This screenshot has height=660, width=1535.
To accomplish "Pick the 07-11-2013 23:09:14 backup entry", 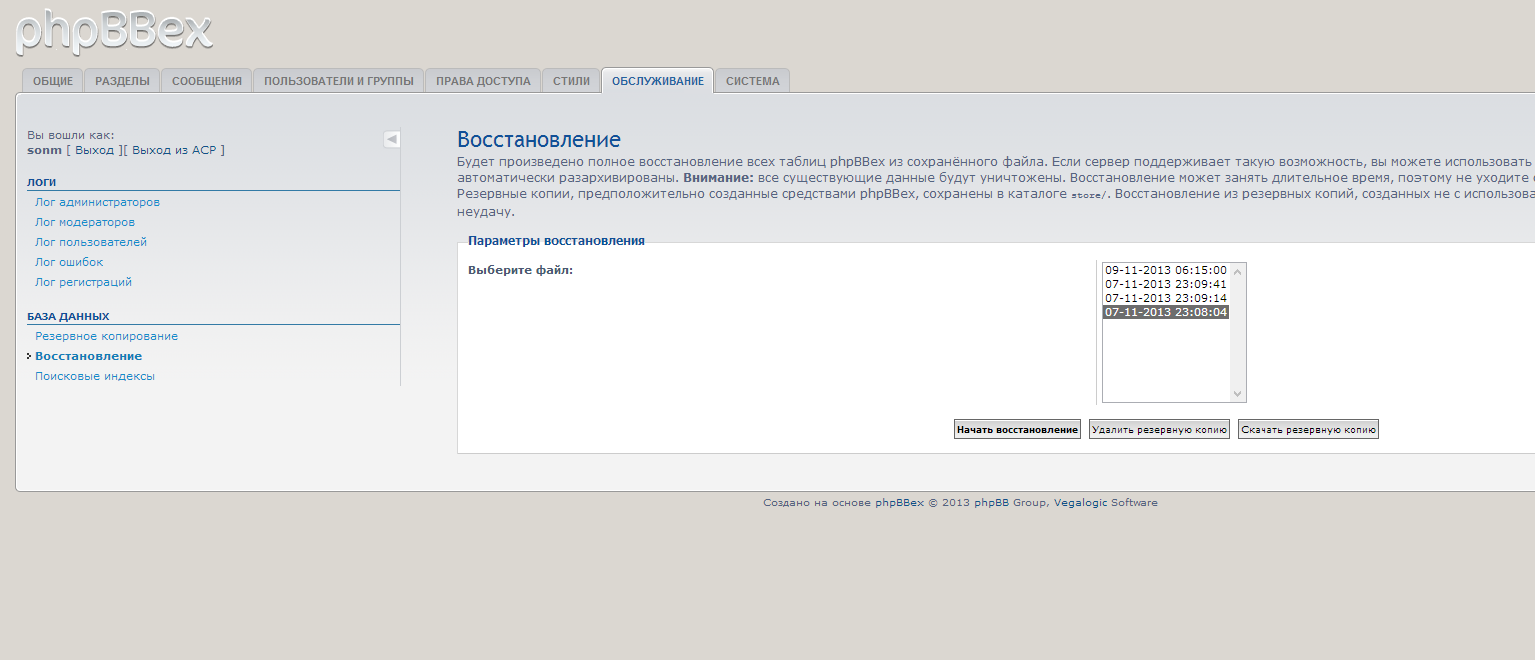I will click(x=1165, y=298).
